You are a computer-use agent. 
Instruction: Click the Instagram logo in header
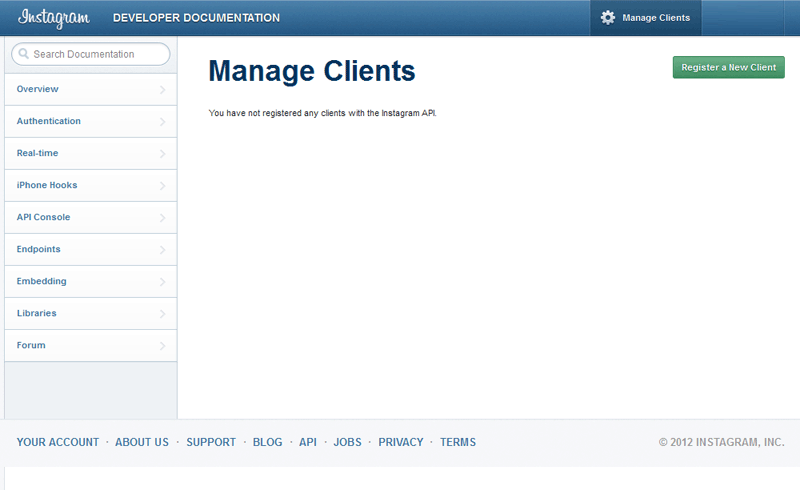[x=54, y=18]
